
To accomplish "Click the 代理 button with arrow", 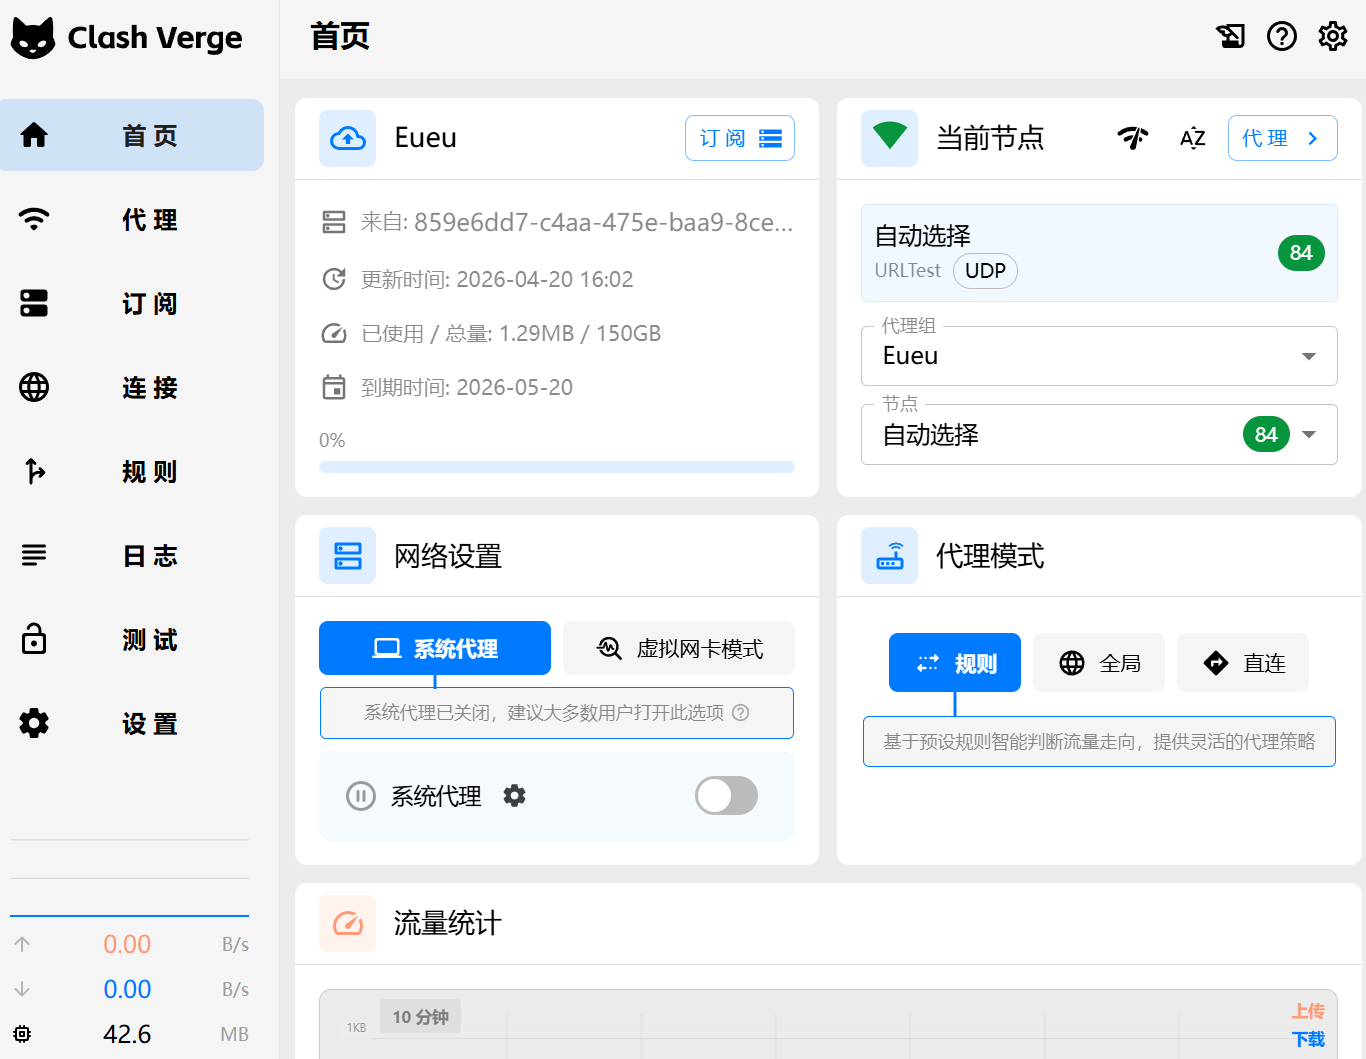I will pyautogui.click(x=1282, y=138).
